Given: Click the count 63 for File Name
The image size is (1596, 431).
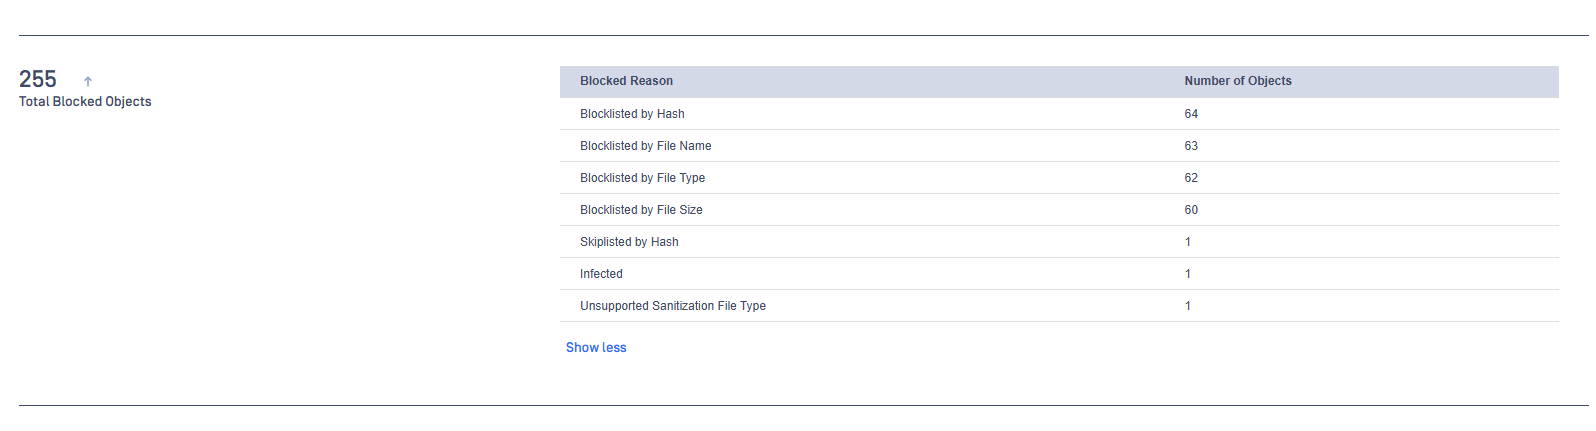Looking at the screenshot, I should (x=1191, y=146).
